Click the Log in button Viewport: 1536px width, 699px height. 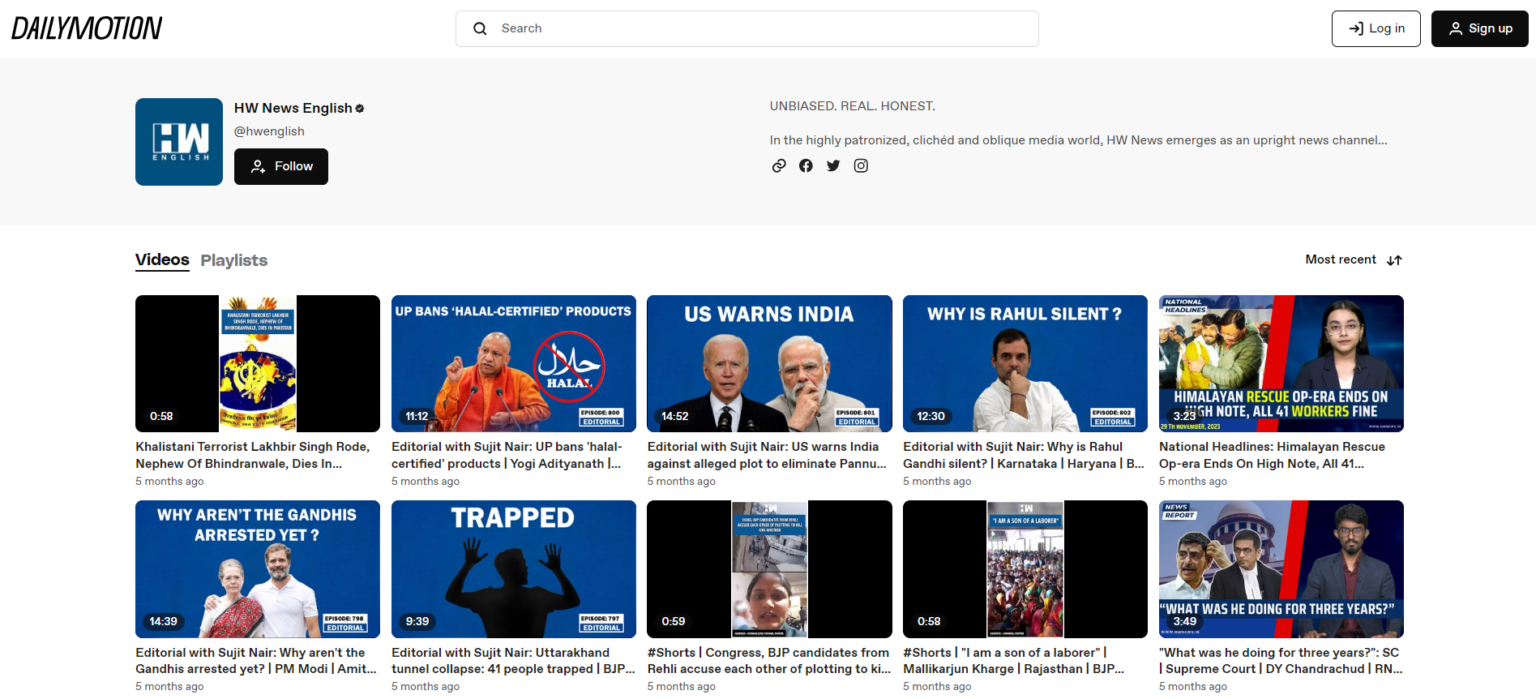tap(1376, 28)
